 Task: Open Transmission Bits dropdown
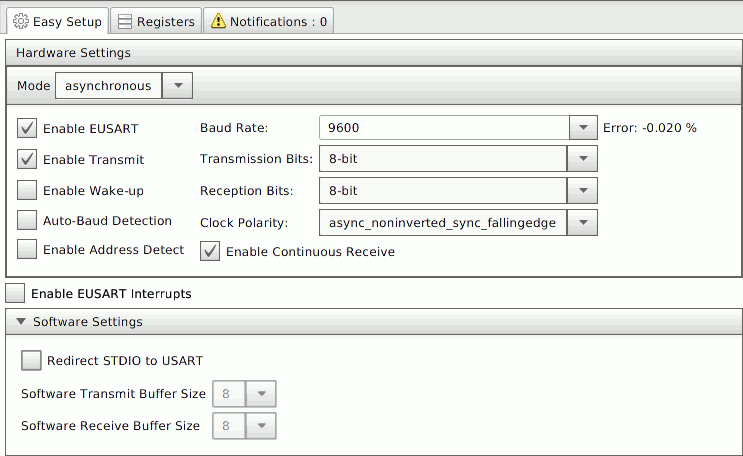coord(582,159)
